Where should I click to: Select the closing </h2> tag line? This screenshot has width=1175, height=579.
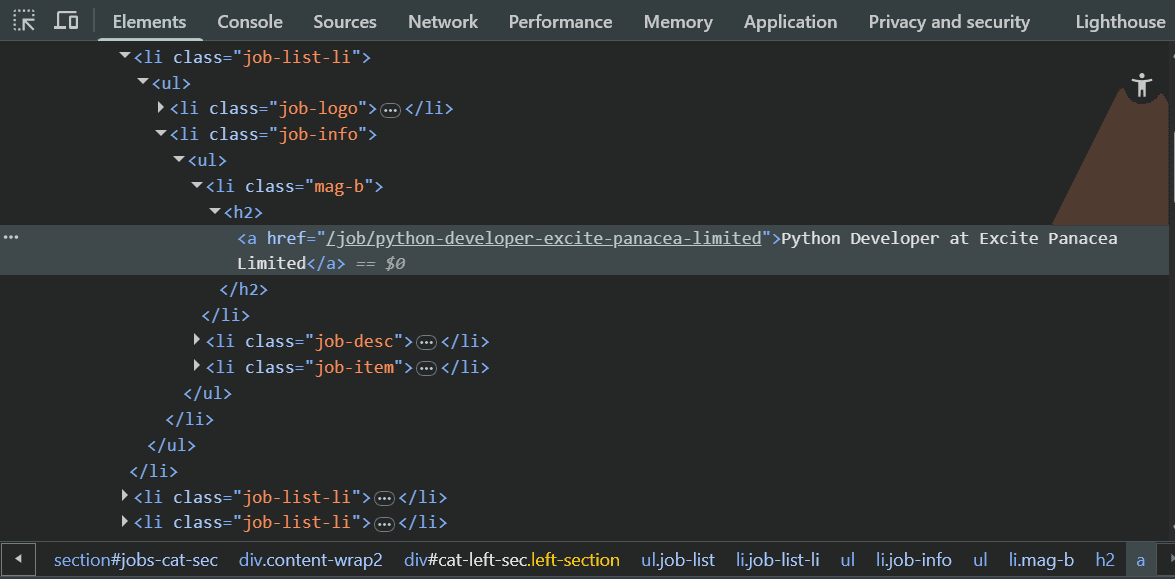point(244,288)
